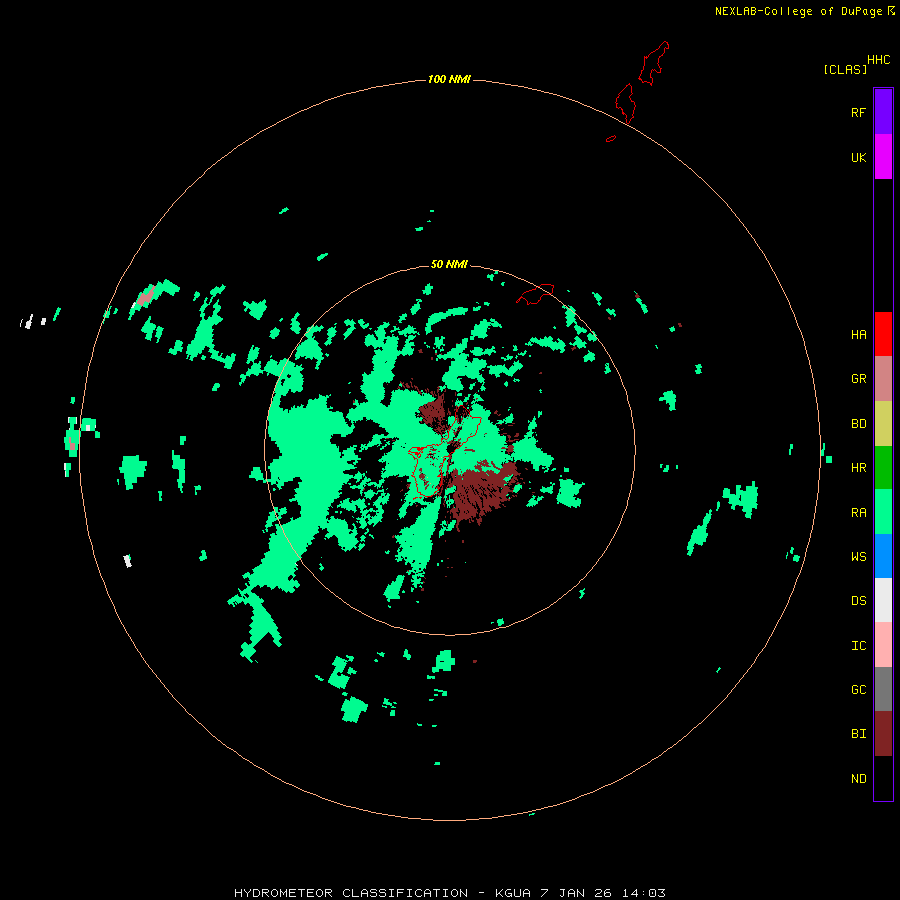Select the dusty pink GR color swatch
The image size is (900, 900).
tap(883, 379)
